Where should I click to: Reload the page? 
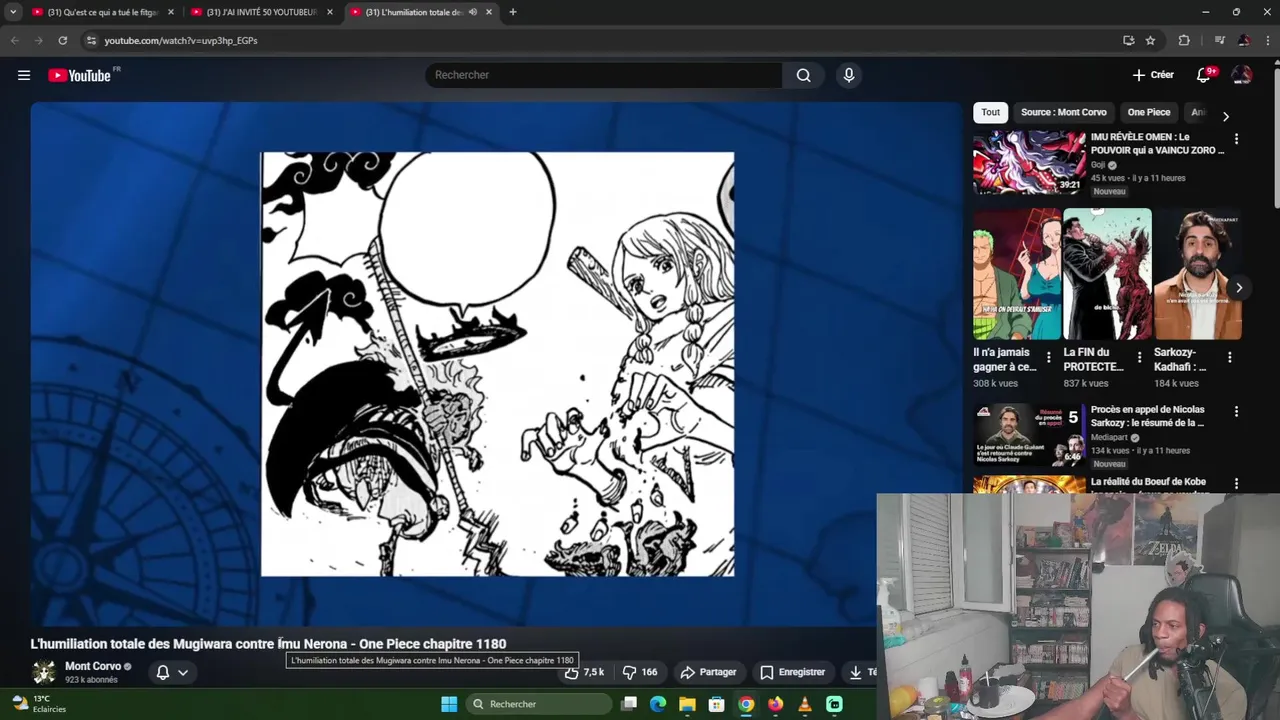click(62, 40)
